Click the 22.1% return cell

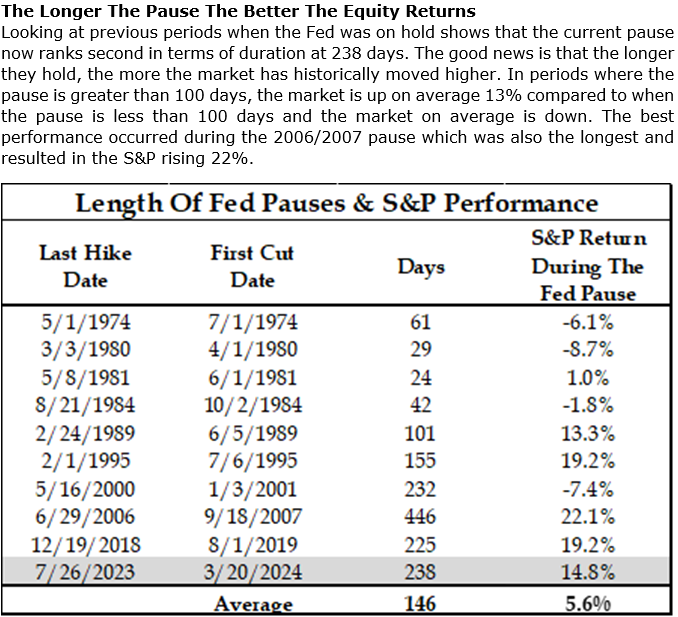point(586,517)
